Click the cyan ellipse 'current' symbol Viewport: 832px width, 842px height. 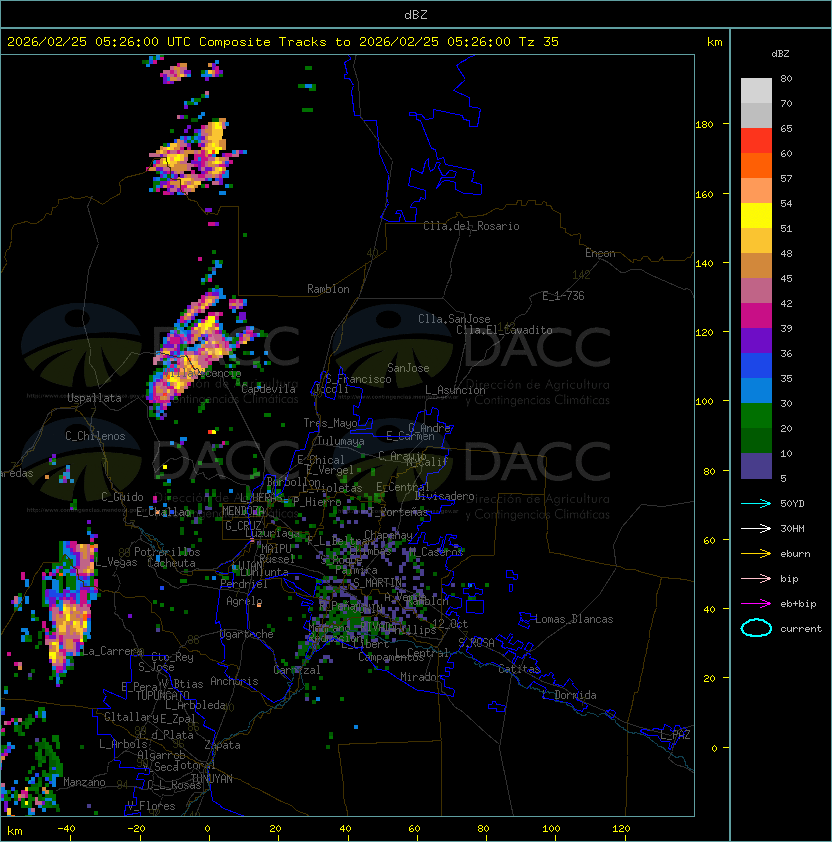(756, 628)
